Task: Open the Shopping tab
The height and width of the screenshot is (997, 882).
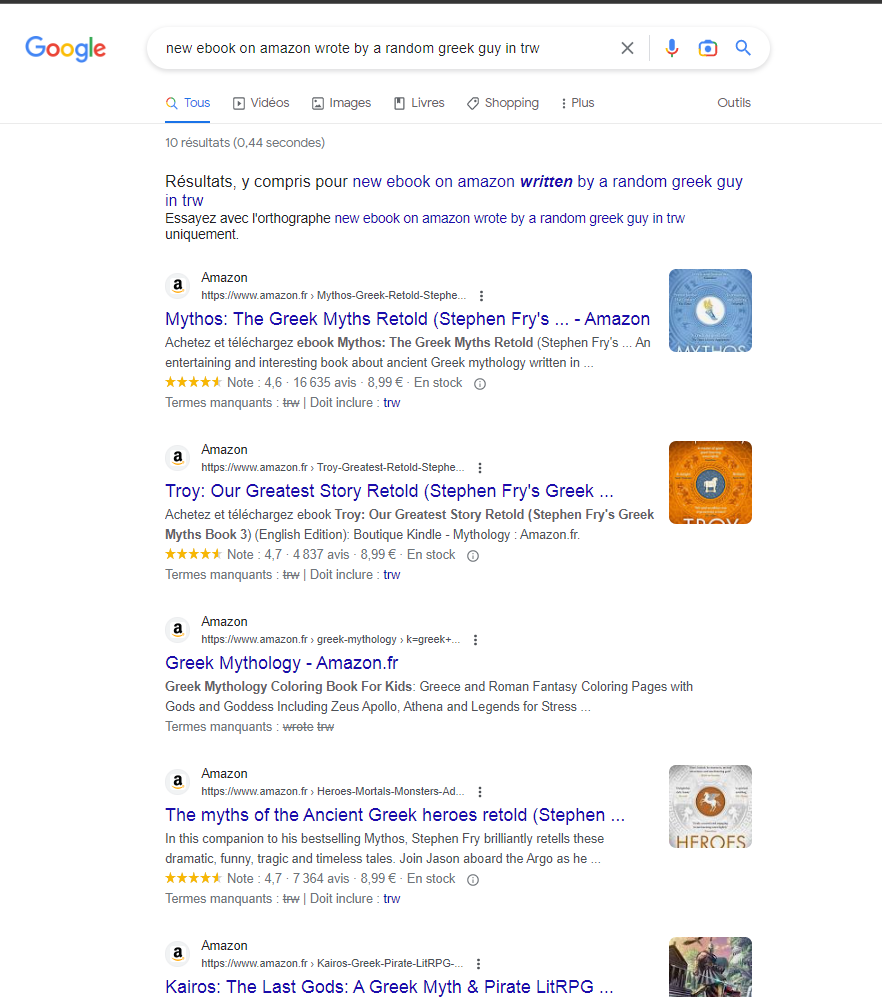Action: click(502, 103)
